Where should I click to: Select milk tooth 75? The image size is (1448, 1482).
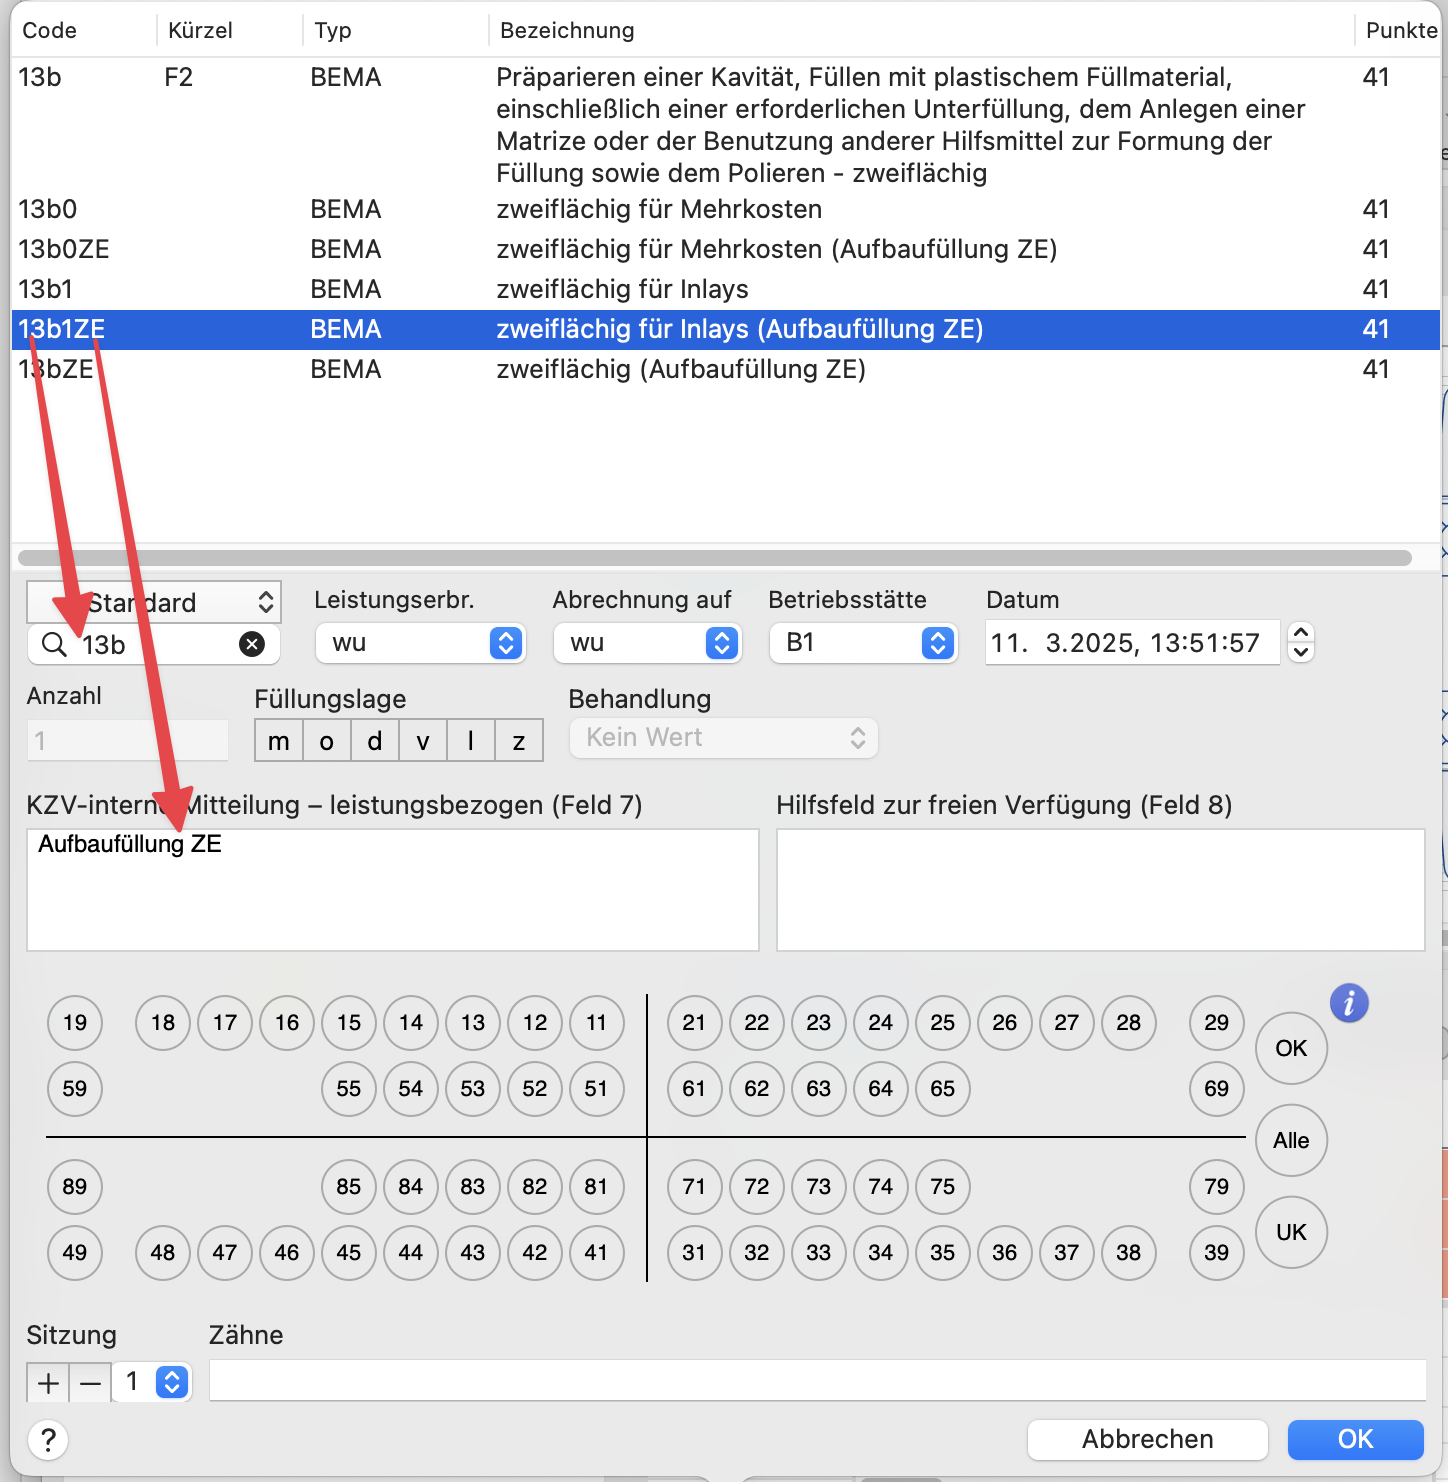point(943,1186)
